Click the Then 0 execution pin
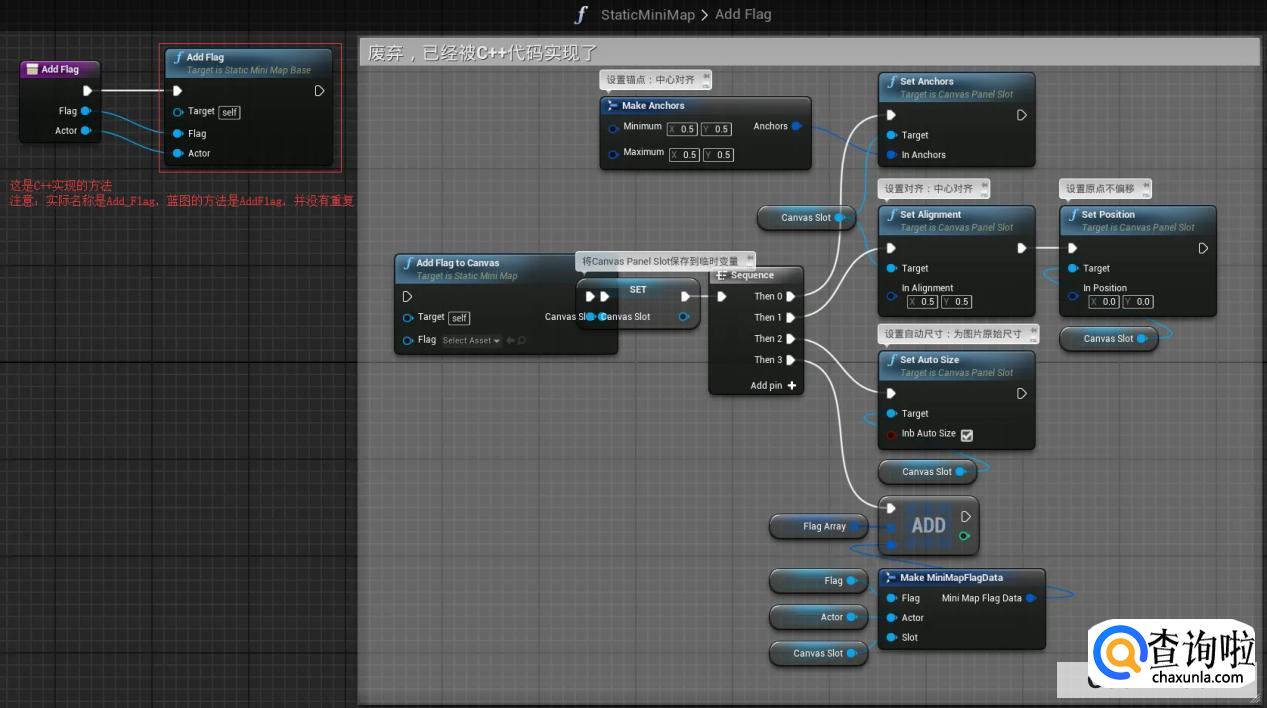 pyautogui.click(x=790, y=296)
